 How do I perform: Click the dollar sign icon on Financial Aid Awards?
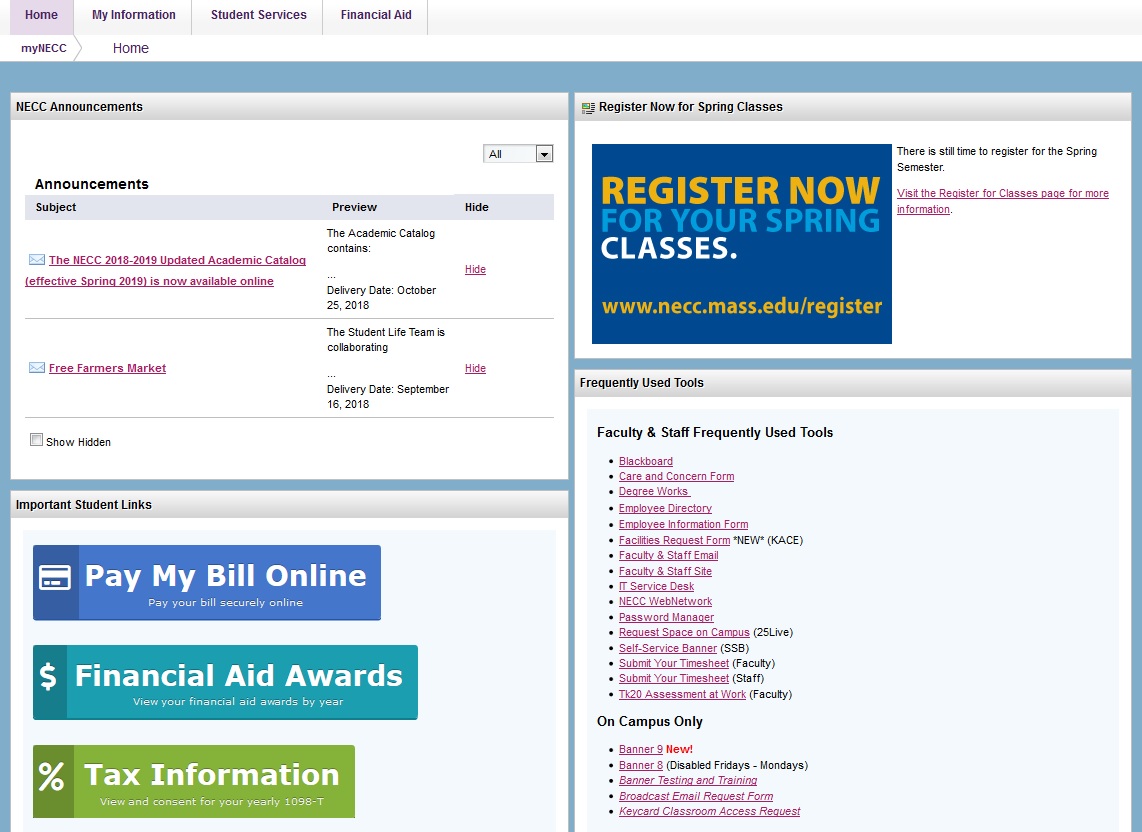(48, 677)
